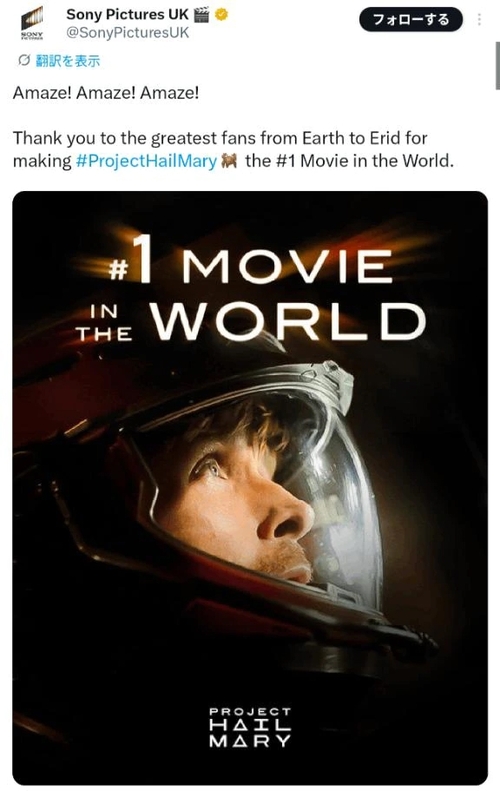Viewport: 500px width, 791px height.
Task: Click the hashflag emoji after #ProjectHailMary
Action: 230,161
